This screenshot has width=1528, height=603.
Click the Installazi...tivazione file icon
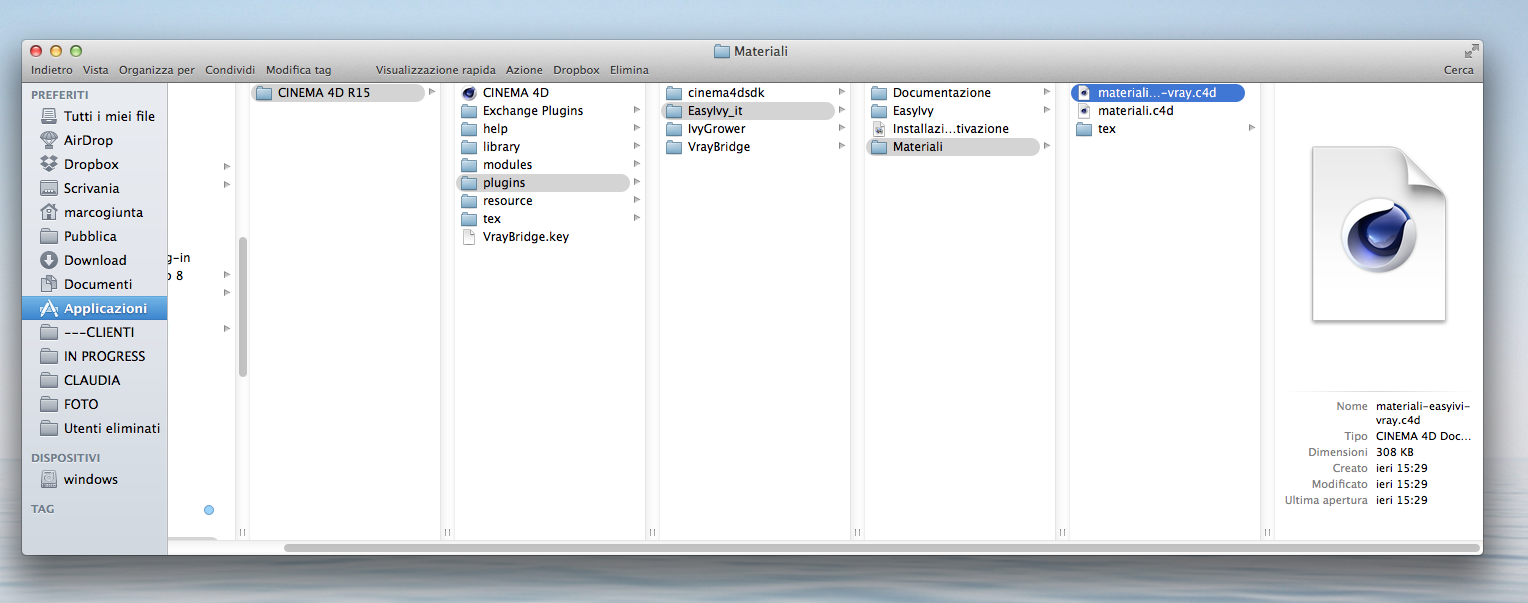click(879, 128)
